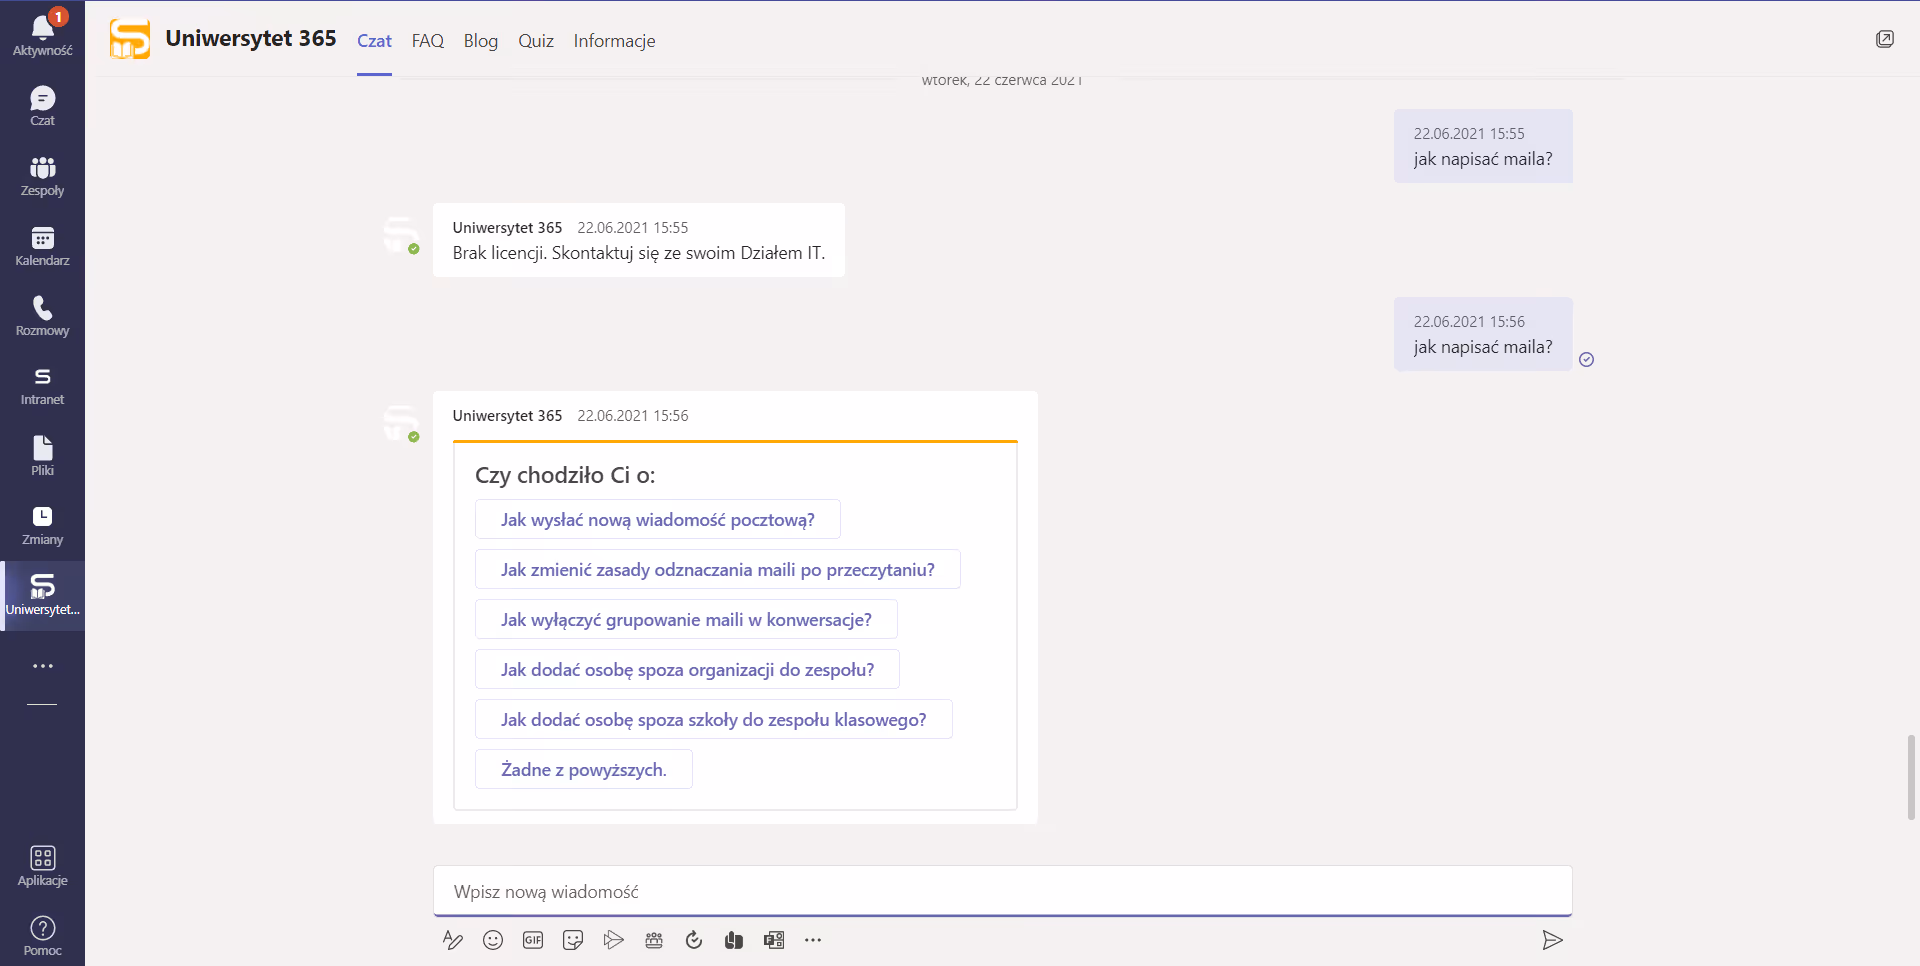Choose 'Jak wyłączyć grupowanie maili w konwersacje?'
Screen dimensions: 1920x966
[x=686, y=620]
